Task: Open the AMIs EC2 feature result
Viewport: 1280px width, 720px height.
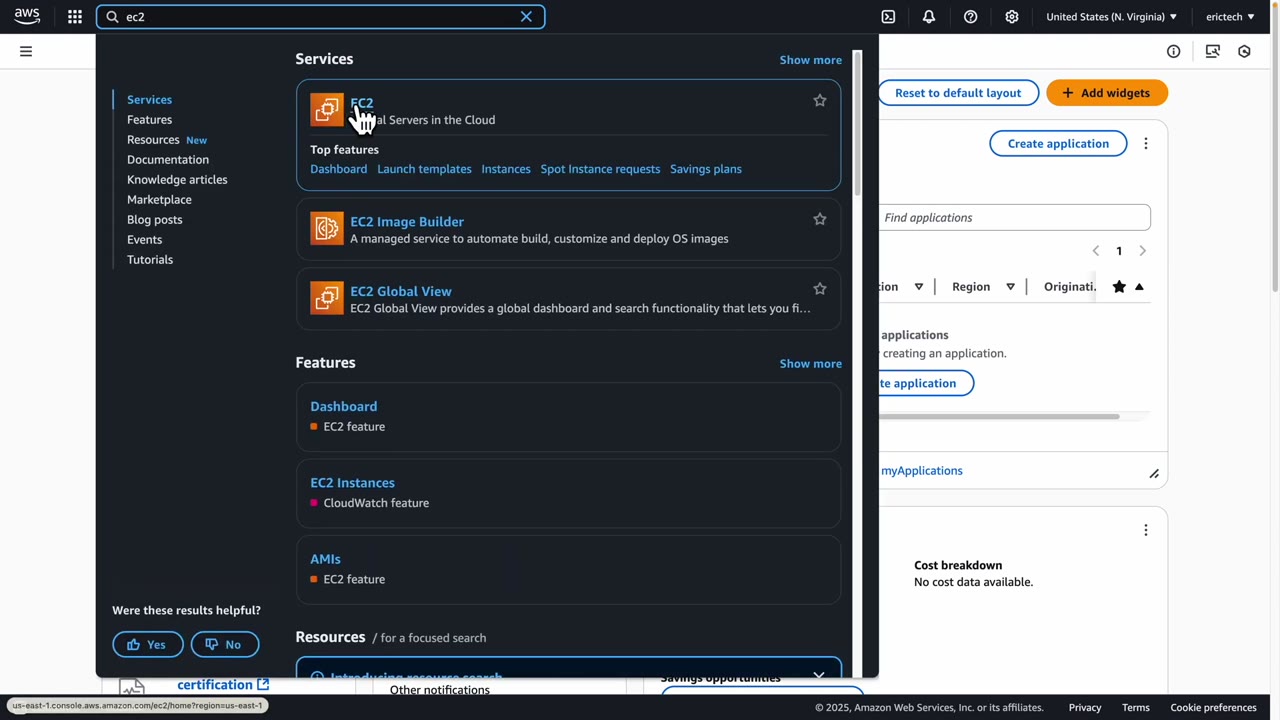Action: point(325,559)
